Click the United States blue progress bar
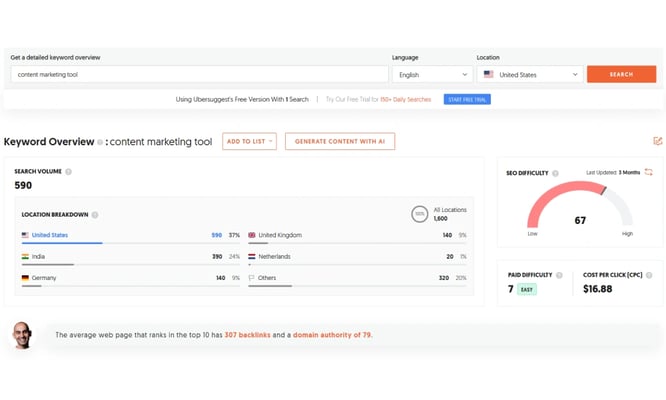The width and height of the screenshot is (666, 400). (62, 243)
